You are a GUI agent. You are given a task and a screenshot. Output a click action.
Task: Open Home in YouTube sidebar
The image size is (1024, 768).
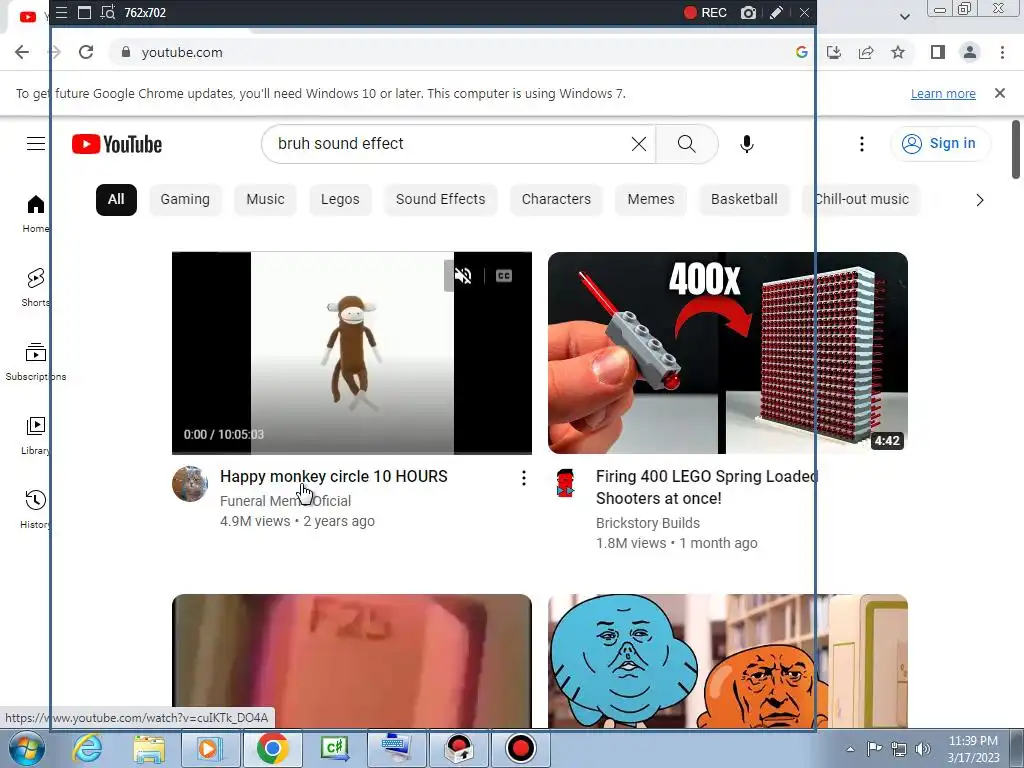pos(36,214)
